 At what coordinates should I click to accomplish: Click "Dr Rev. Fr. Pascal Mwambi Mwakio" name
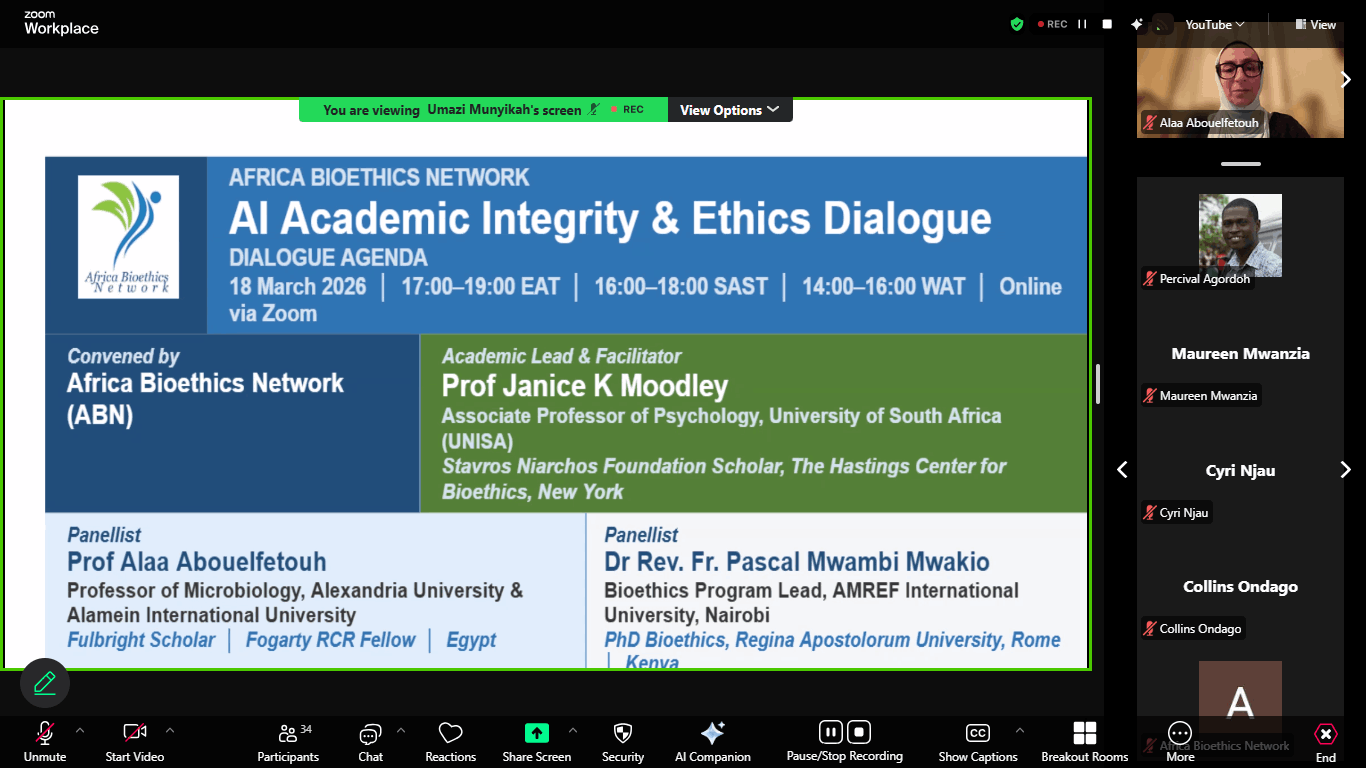(797, 562)
